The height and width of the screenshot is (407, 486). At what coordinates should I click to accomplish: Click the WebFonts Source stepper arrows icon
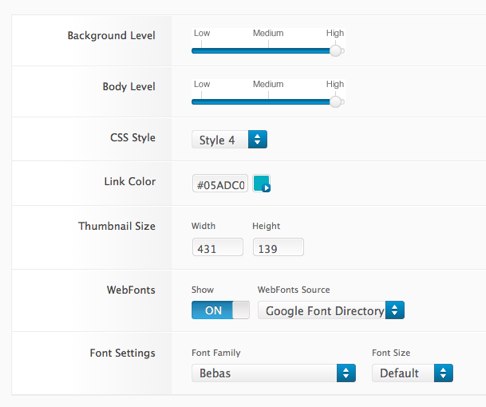(x=395, y=310)
